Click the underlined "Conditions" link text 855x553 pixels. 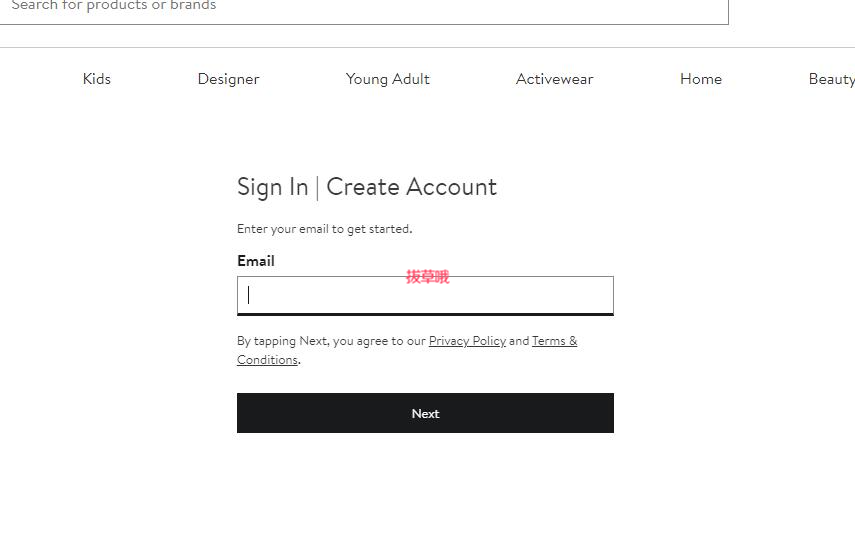pos(267,360)
